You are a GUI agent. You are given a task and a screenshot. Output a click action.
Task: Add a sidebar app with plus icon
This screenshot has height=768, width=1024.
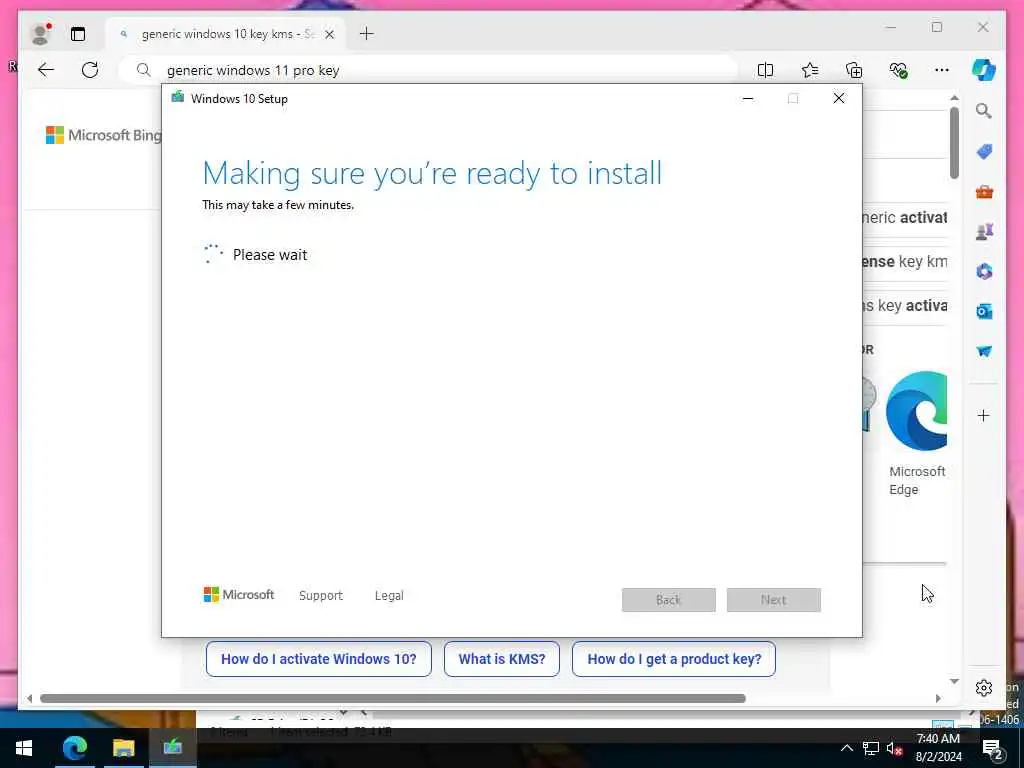[984, 415]
